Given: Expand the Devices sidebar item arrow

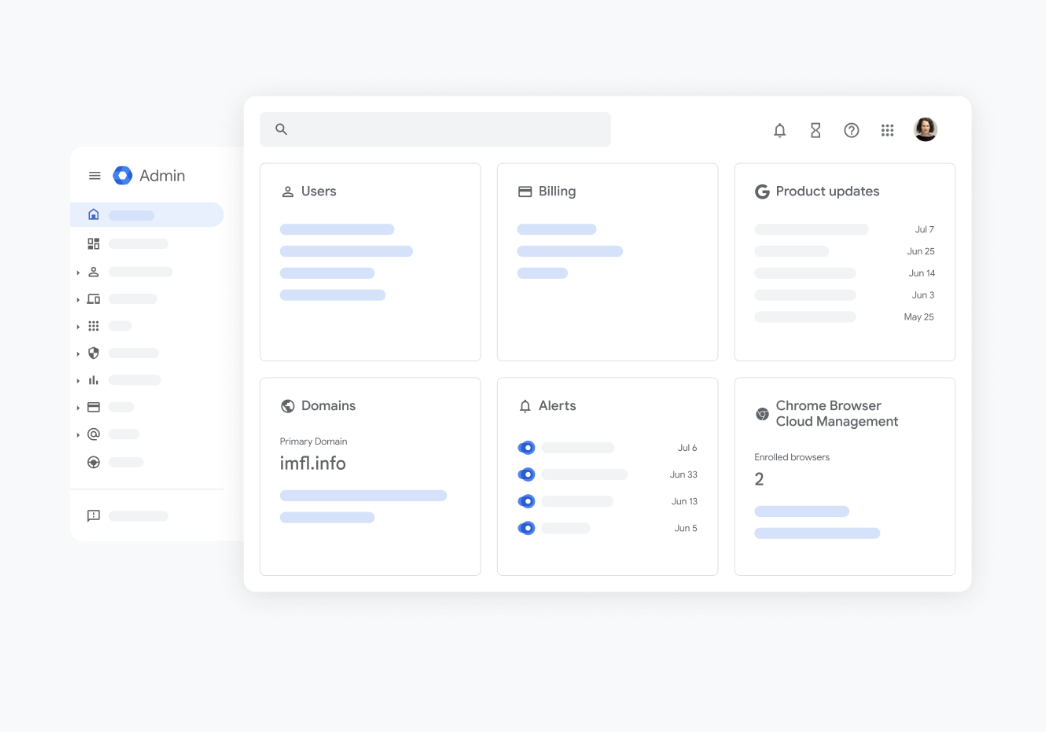Looking at the screenshot, I should pos(78,300).
